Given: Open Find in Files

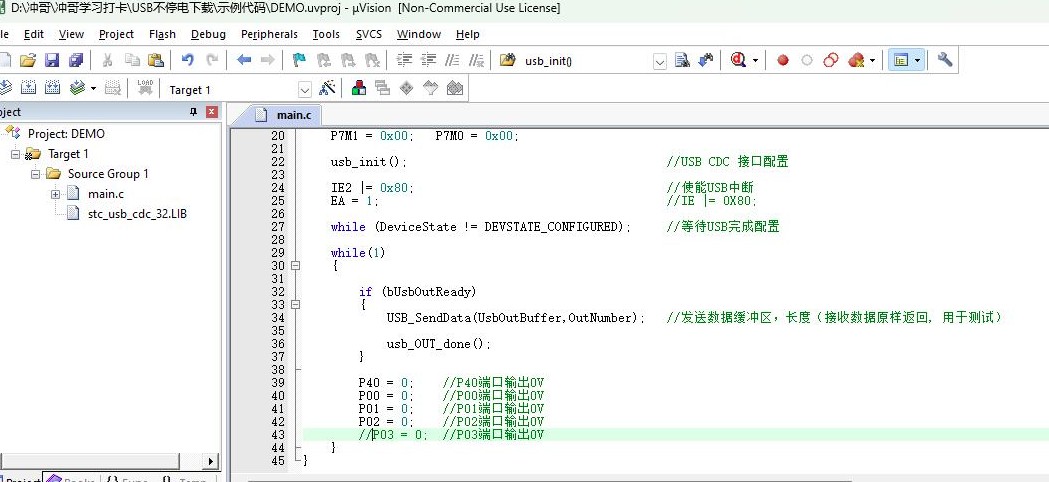Looking at the screenshot, I should (x=508, y=60).
